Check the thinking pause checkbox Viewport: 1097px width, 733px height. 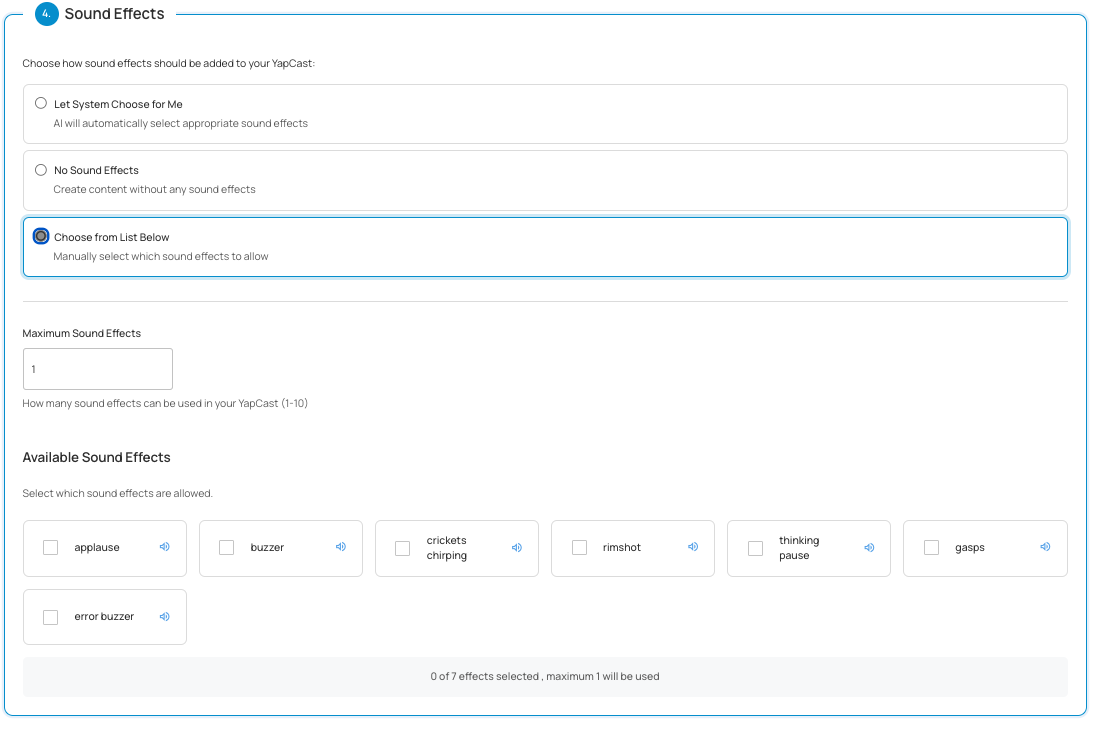pos(755,548)
